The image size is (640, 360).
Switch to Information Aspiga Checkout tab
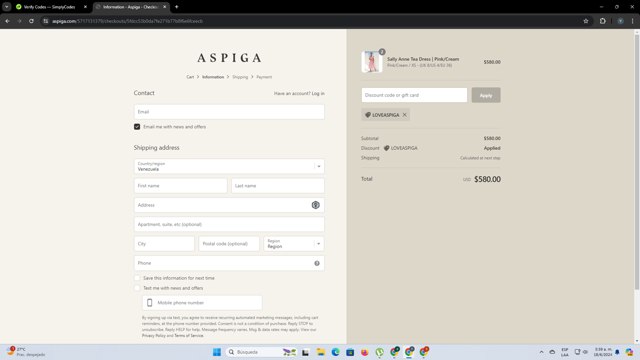point(131,7)
